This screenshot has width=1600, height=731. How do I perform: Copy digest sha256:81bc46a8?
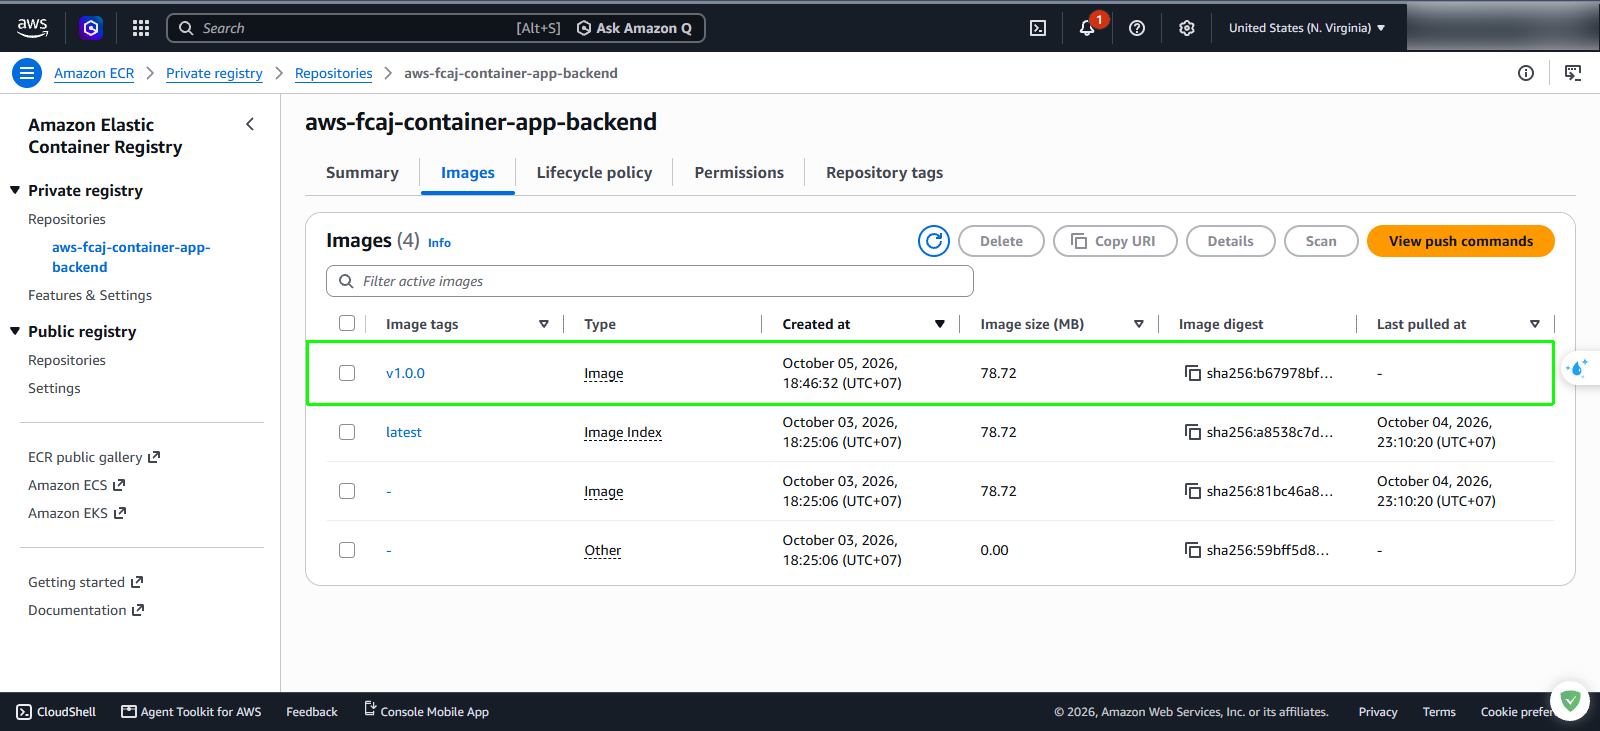[1193, 491]
